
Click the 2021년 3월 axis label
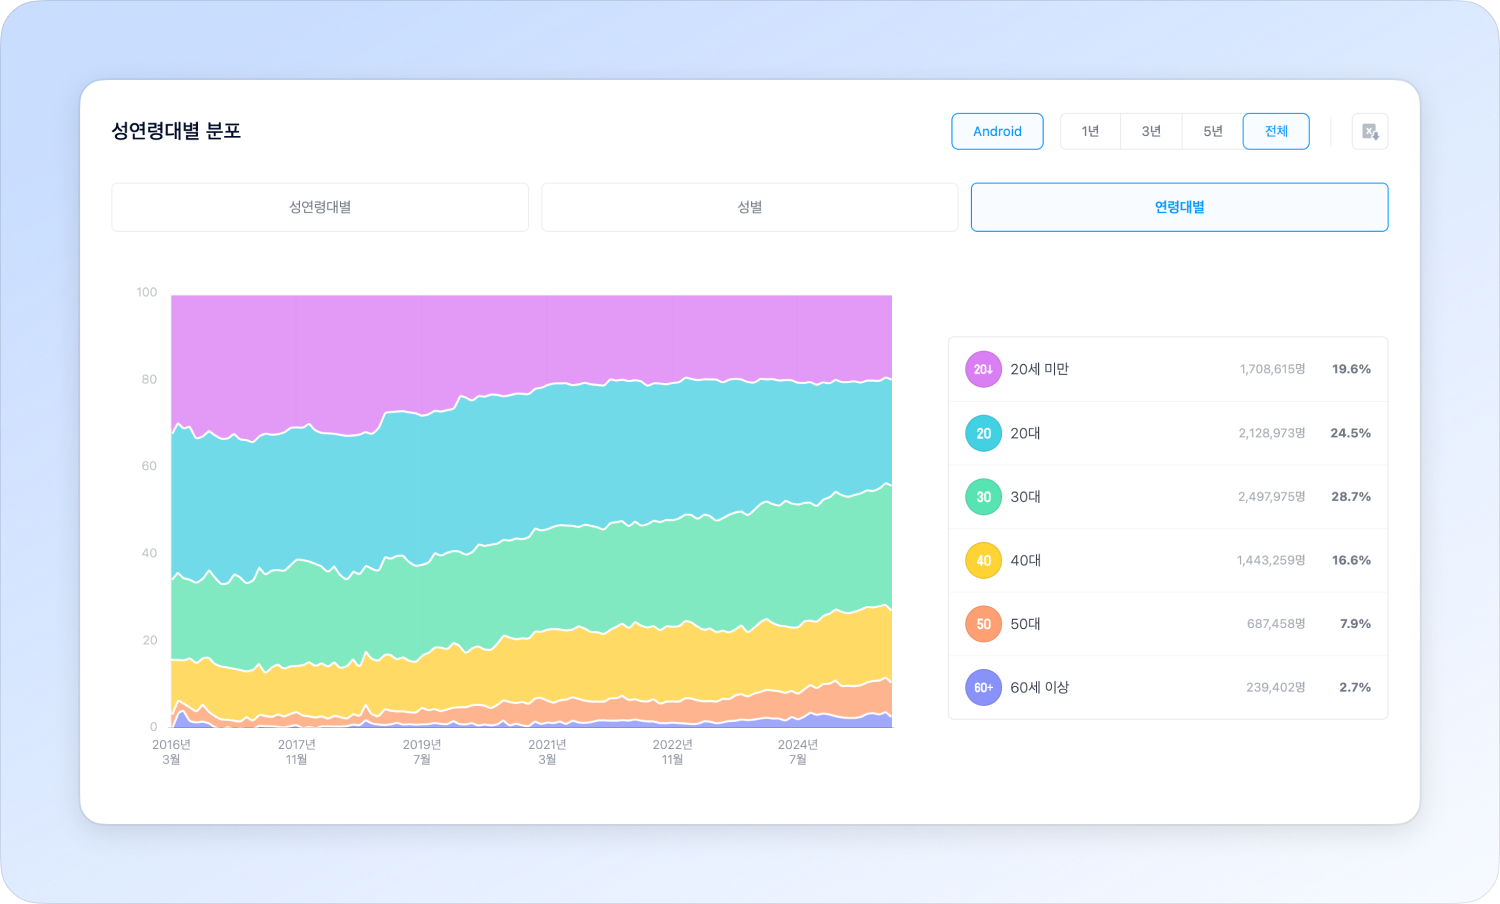(547, 752)
